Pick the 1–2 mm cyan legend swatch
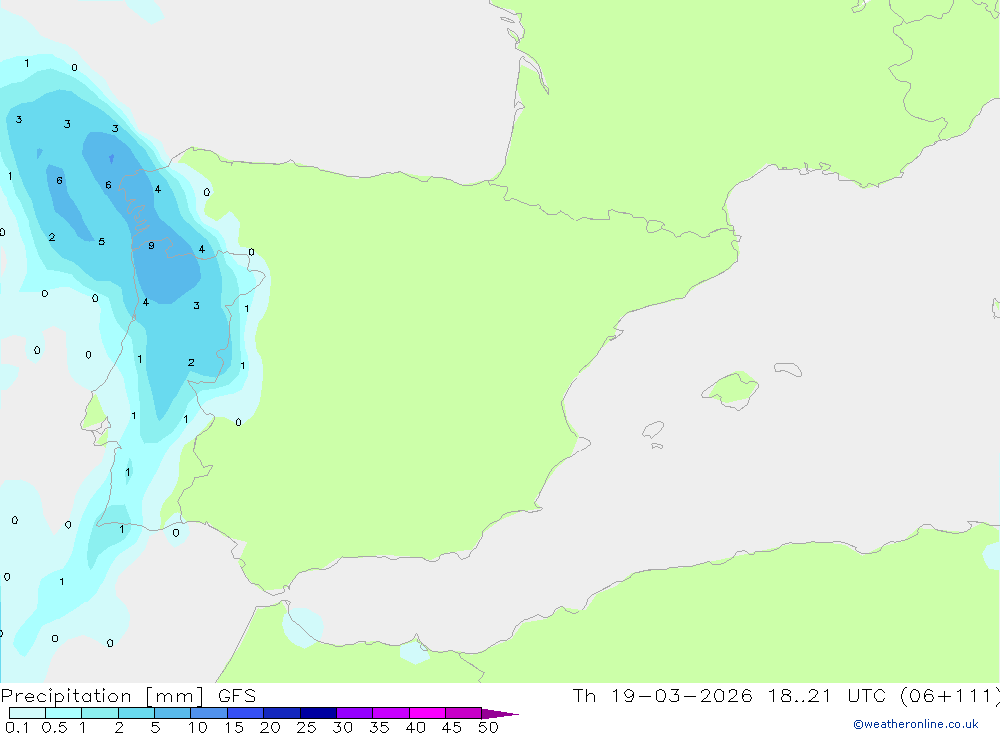 100,713
